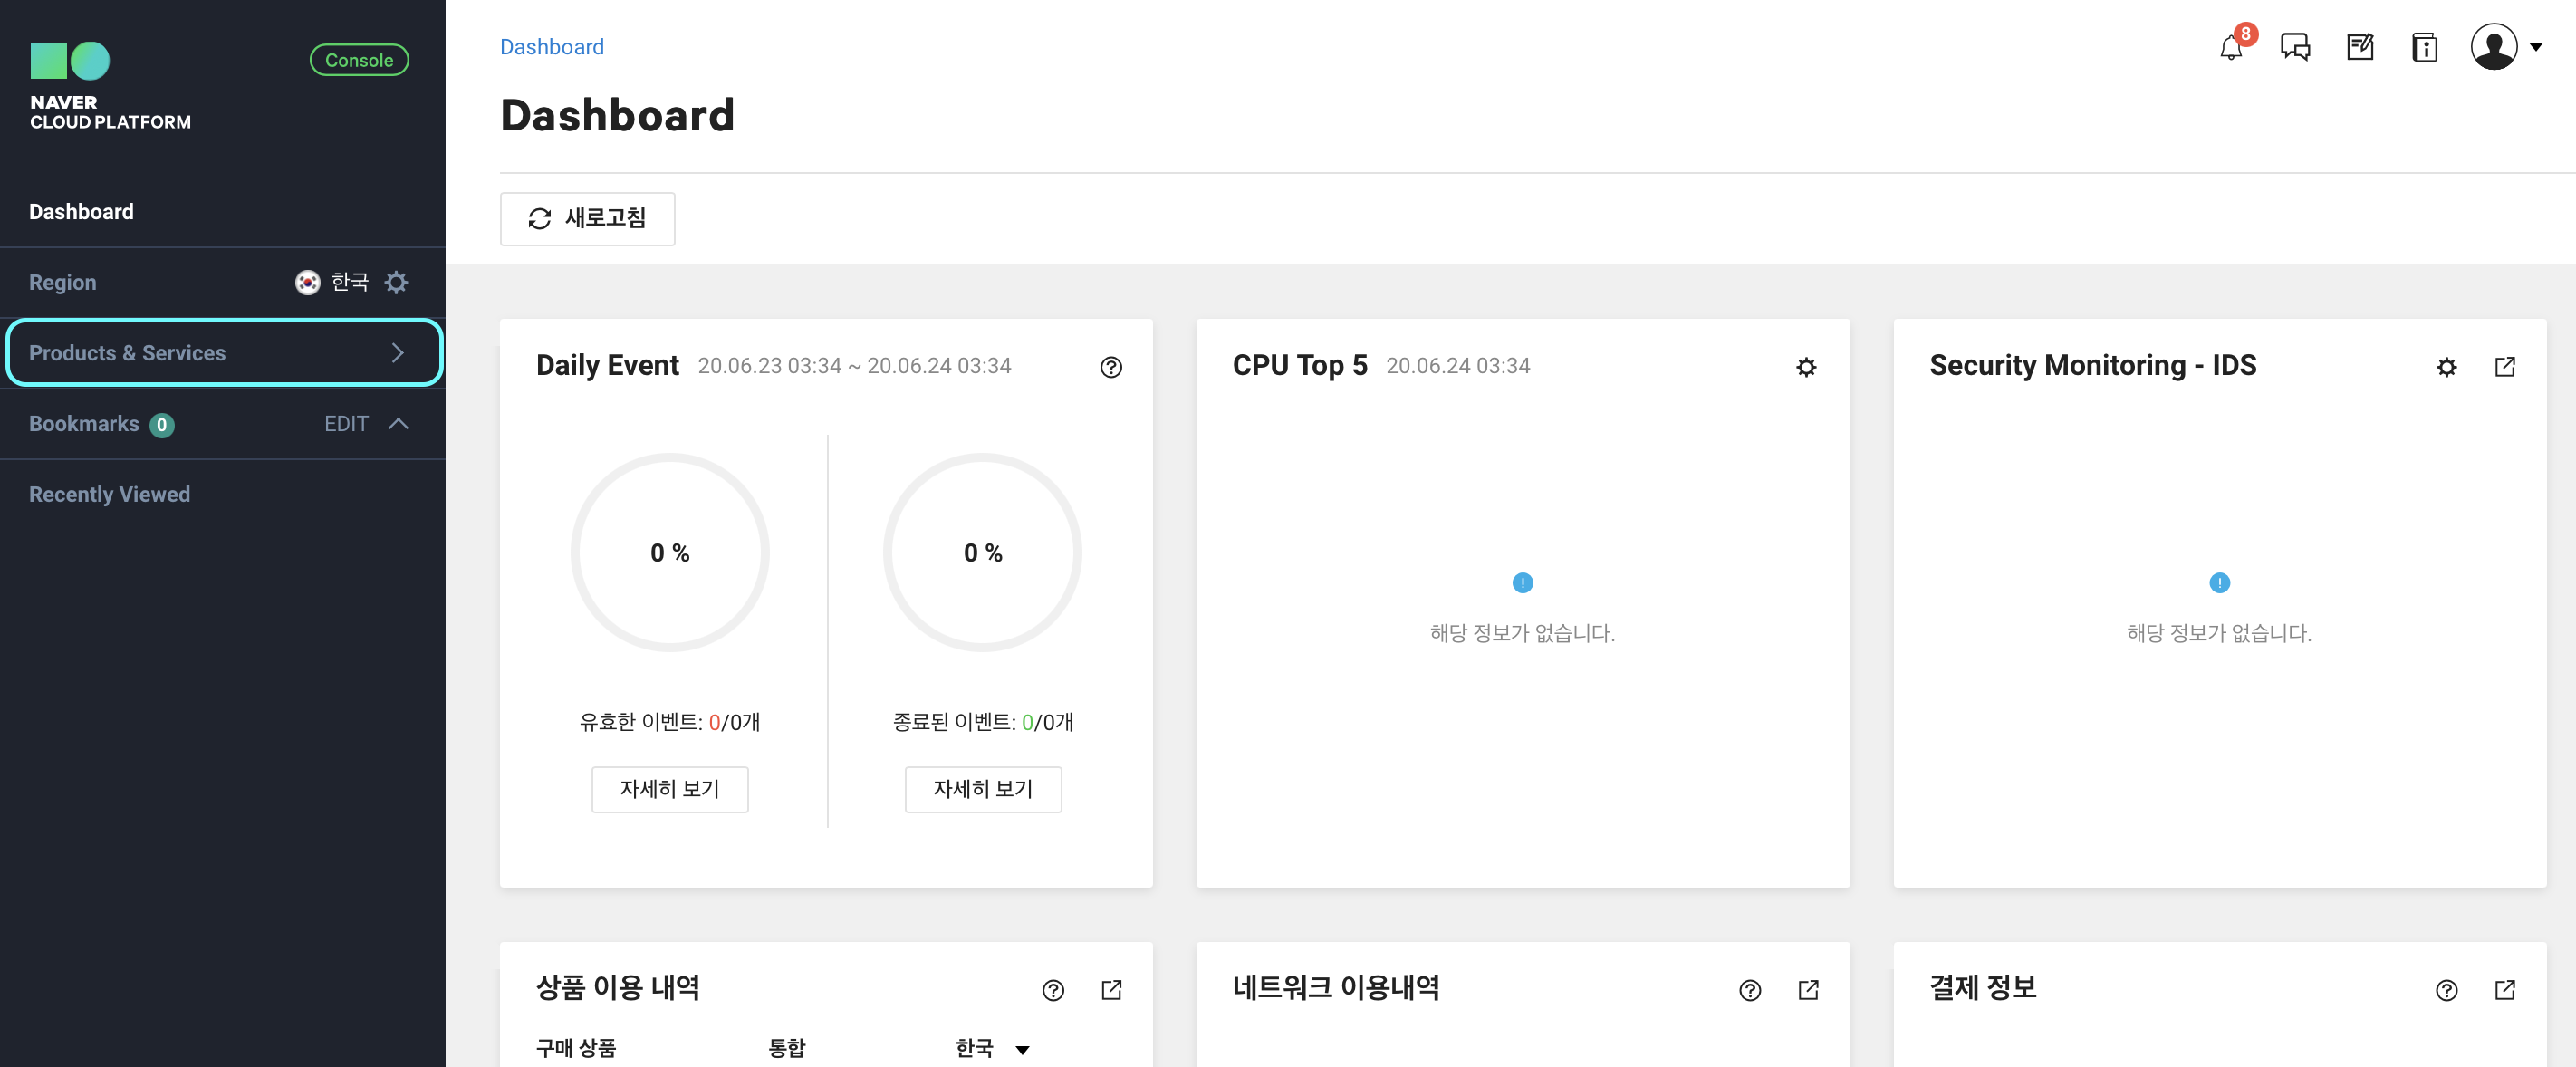Click the Korea flag region icon

click(307, 282)
